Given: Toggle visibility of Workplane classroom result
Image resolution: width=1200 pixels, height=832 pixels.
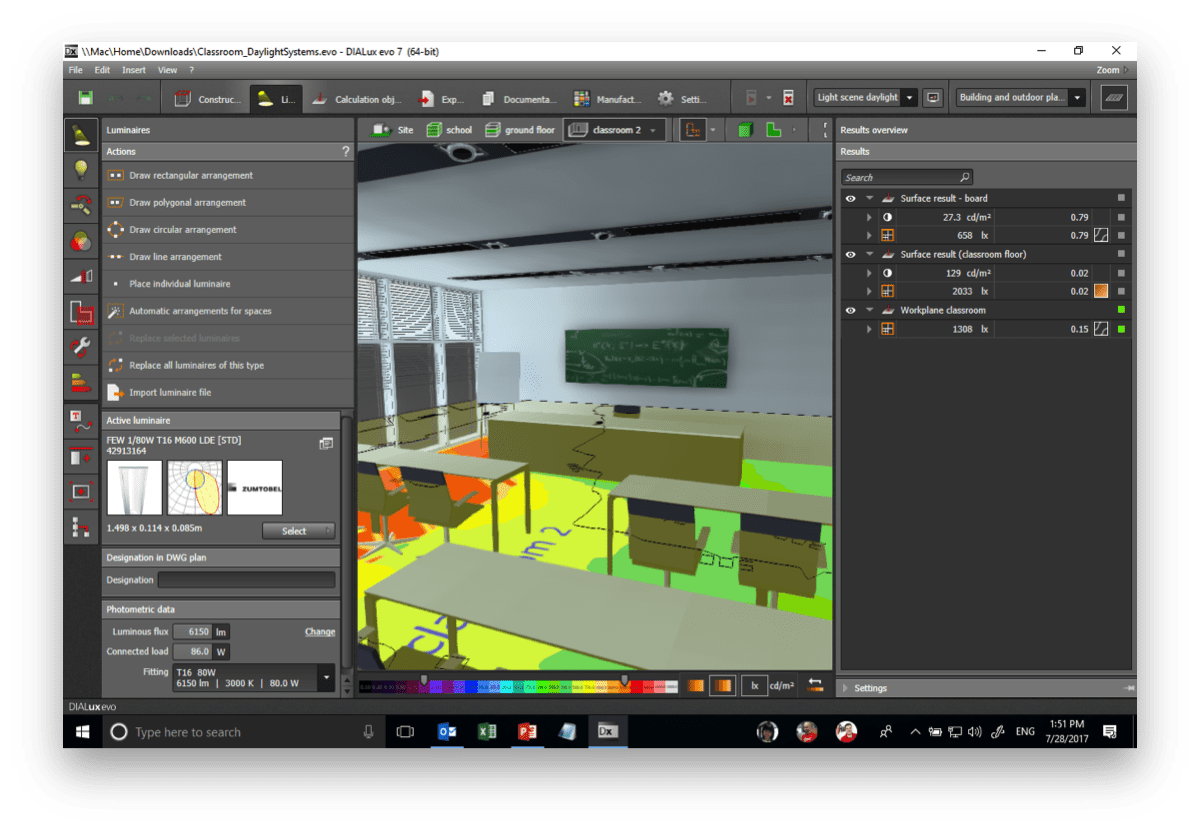Looking at the screenshot, I should 850,311.
